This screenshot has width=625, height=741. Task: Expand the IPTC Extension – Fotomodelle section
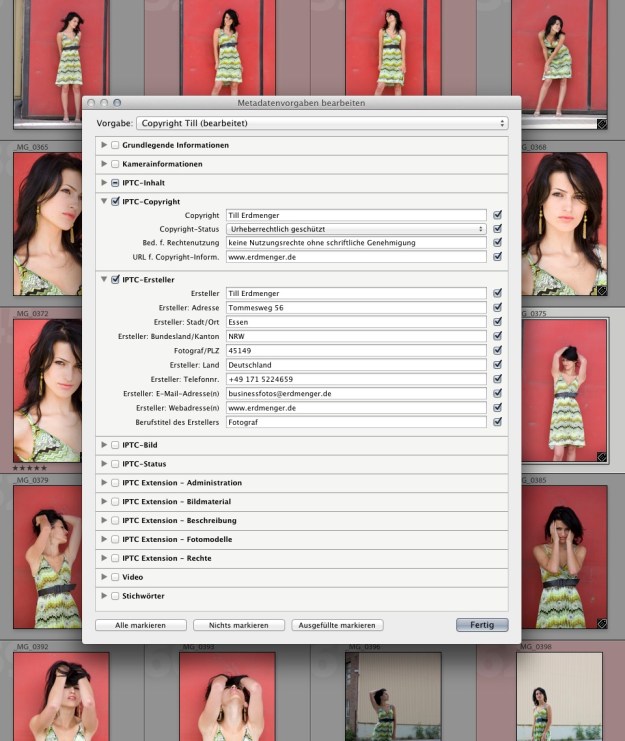tap(104, 539)
